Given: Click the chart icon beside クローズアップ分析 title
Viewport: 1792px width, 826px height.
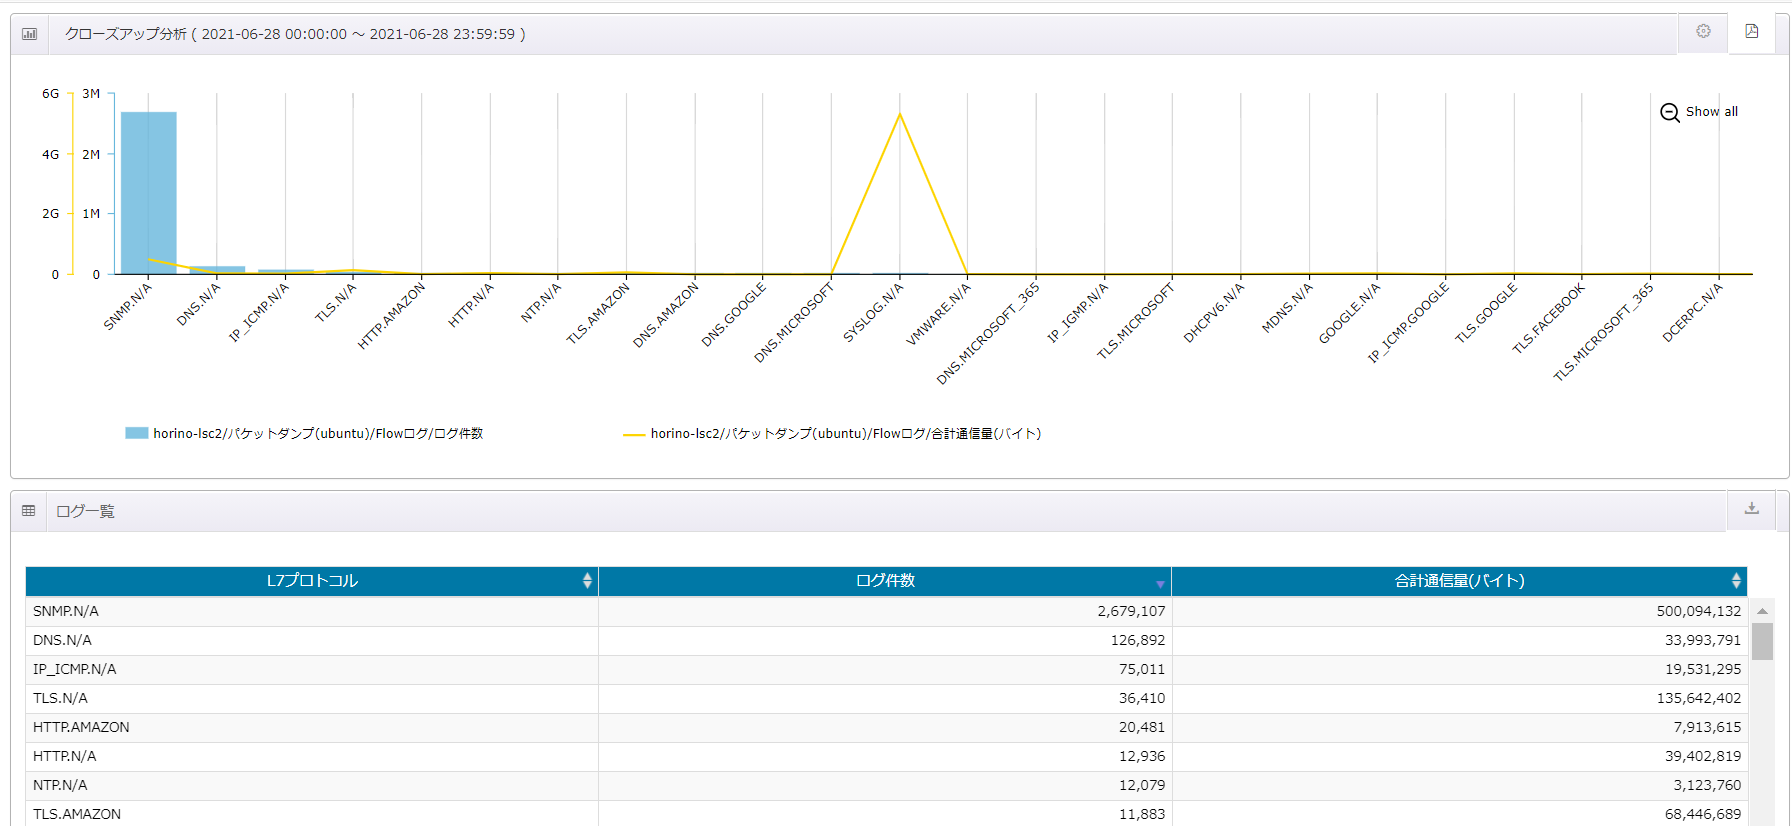Looking at the screenshot, I should click(29, 34).
